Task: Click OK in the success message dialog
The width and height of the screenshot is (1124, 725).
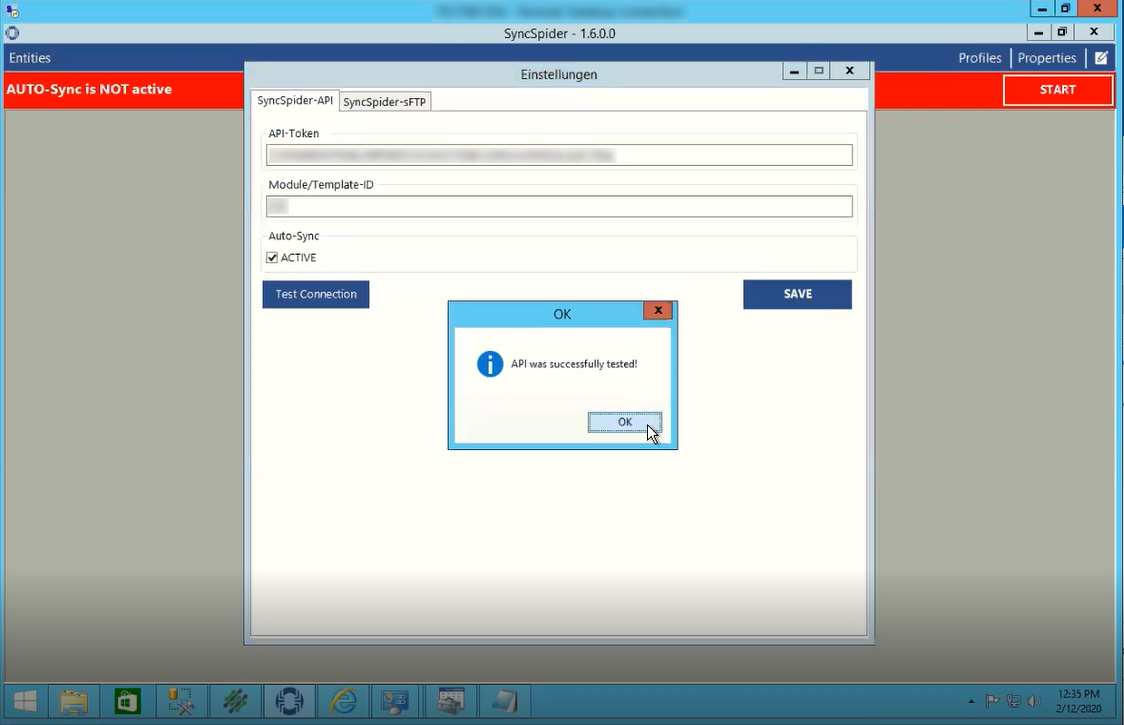Action: click(x=624, y=422)
